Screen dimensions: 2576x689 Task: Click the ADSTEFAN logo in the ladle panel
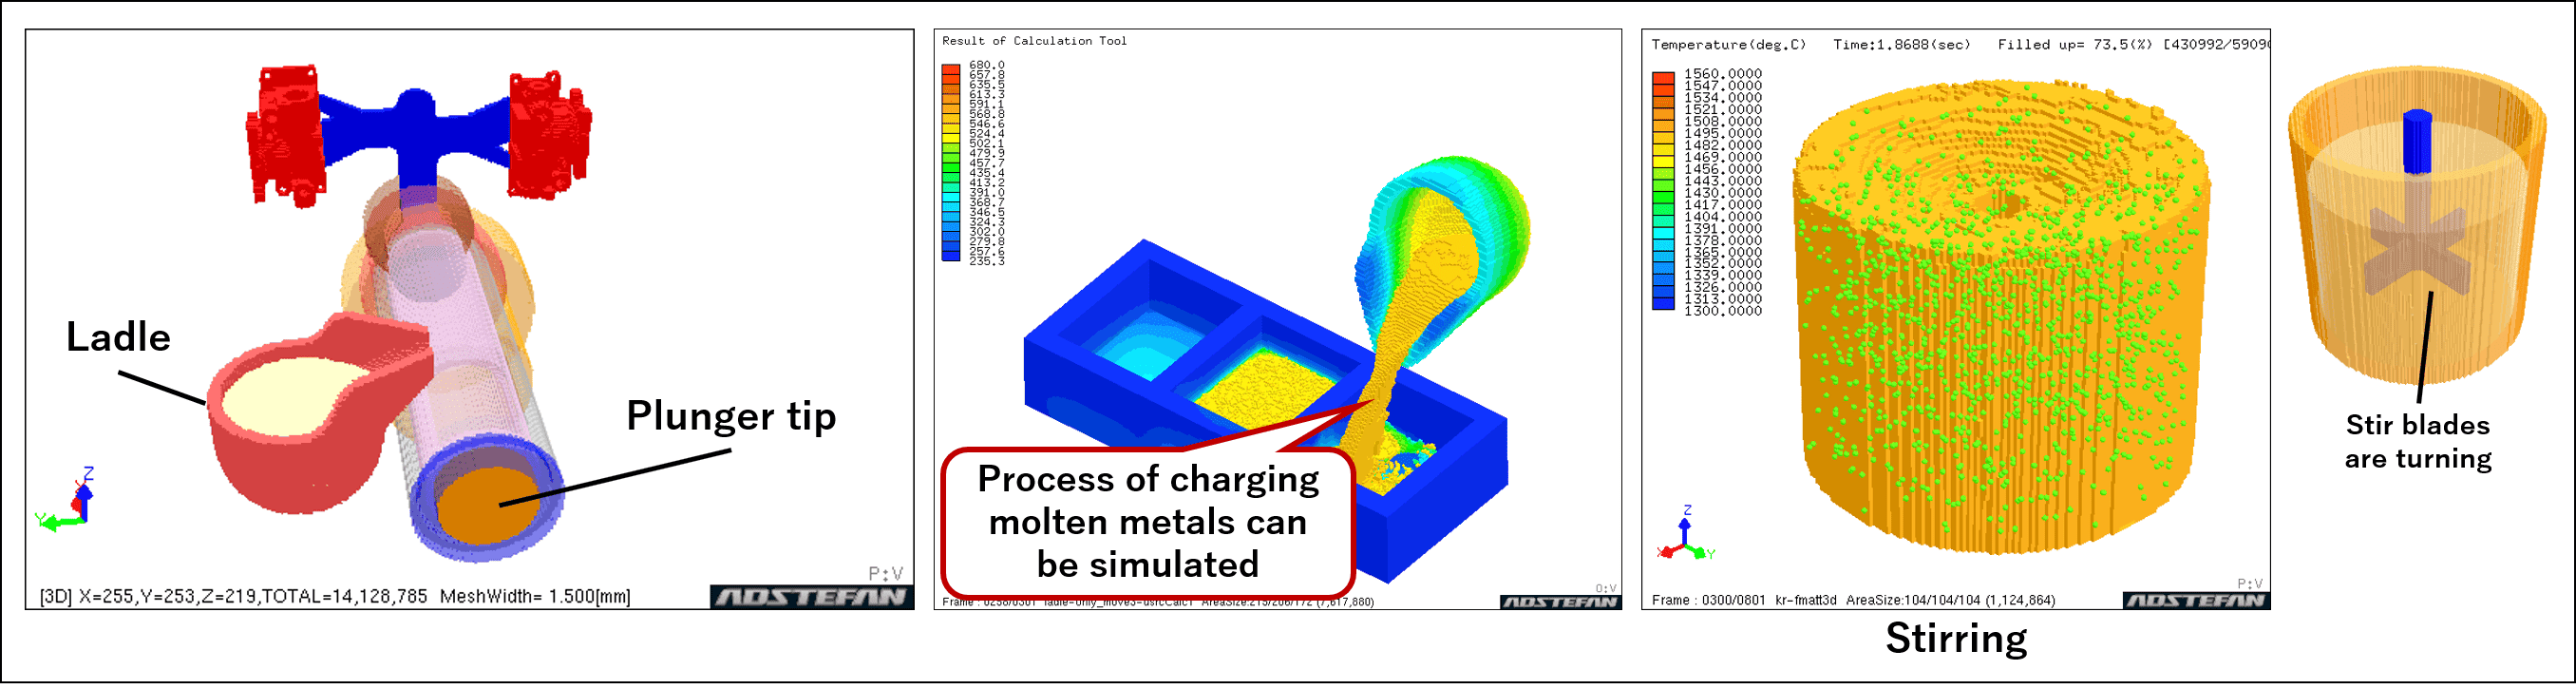click(x=812, y=598)
